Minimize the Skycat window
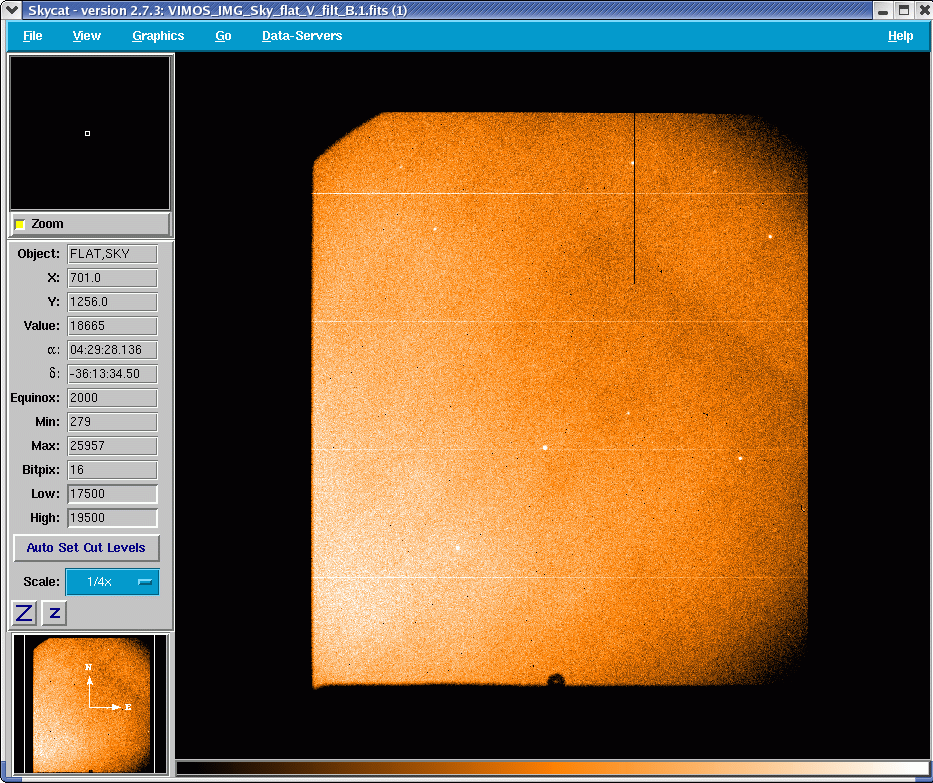This screenshot has width=933, height=783. point(883,10)
